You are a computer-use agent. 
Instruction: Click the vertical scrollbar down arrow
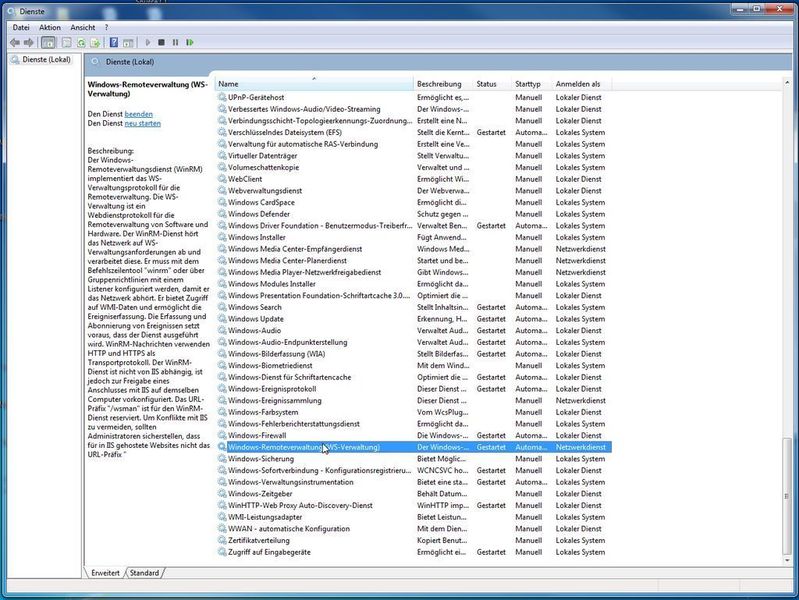(787, 560)
